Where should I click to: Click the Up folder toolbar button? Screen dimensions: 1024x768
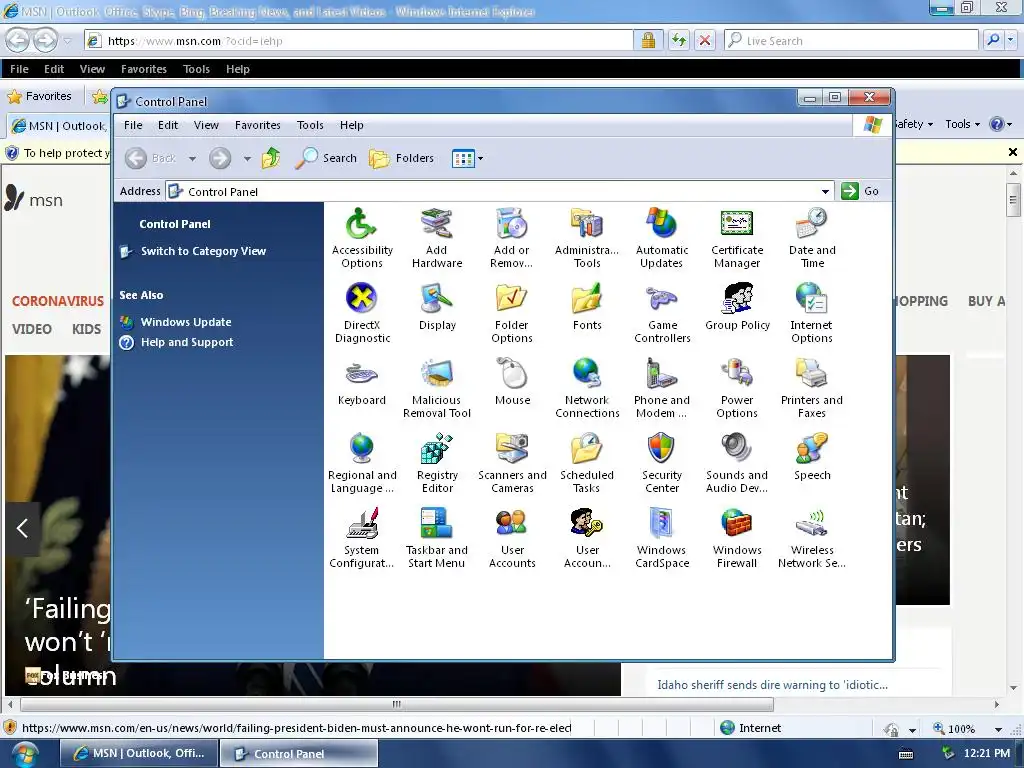[271, 158]
